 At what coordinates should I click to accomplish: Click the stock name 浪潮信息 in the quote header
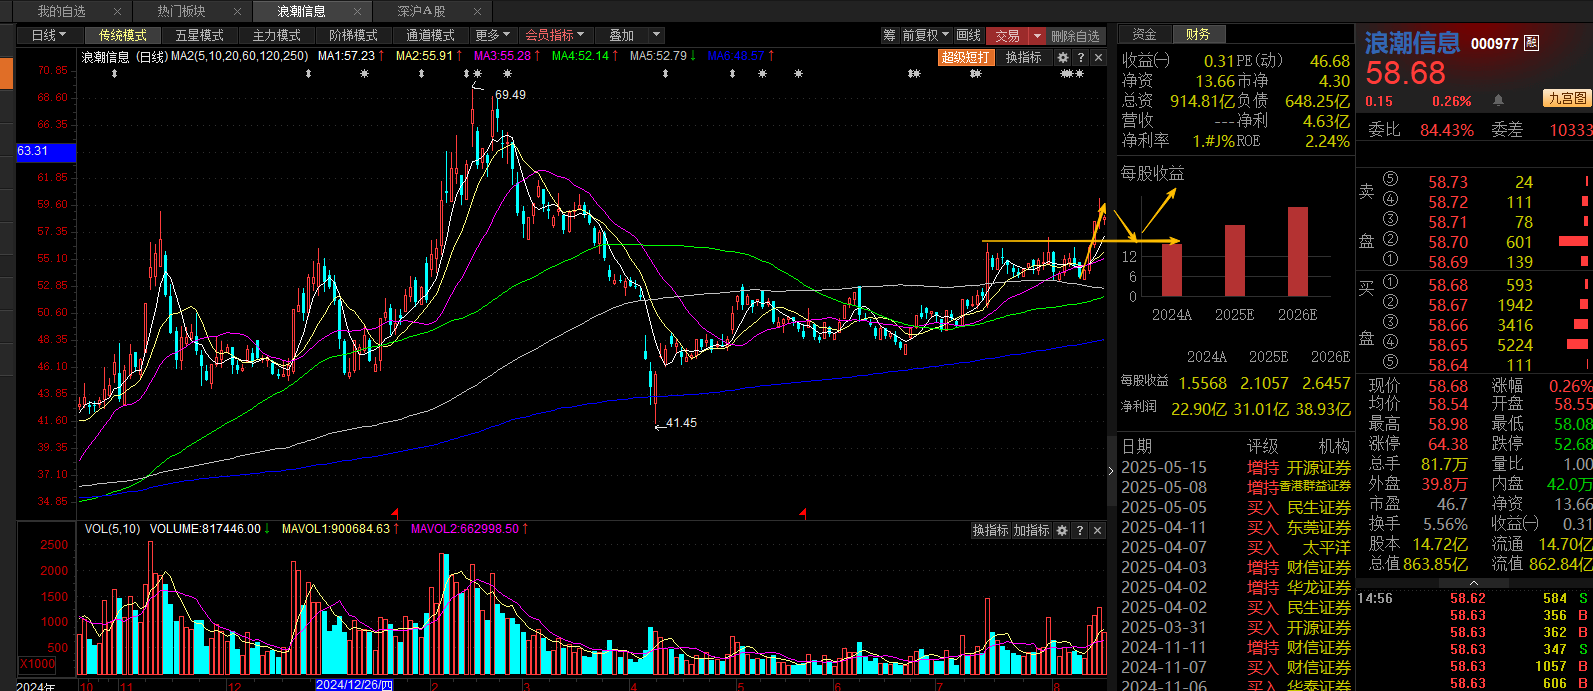tap(1413, 43)
